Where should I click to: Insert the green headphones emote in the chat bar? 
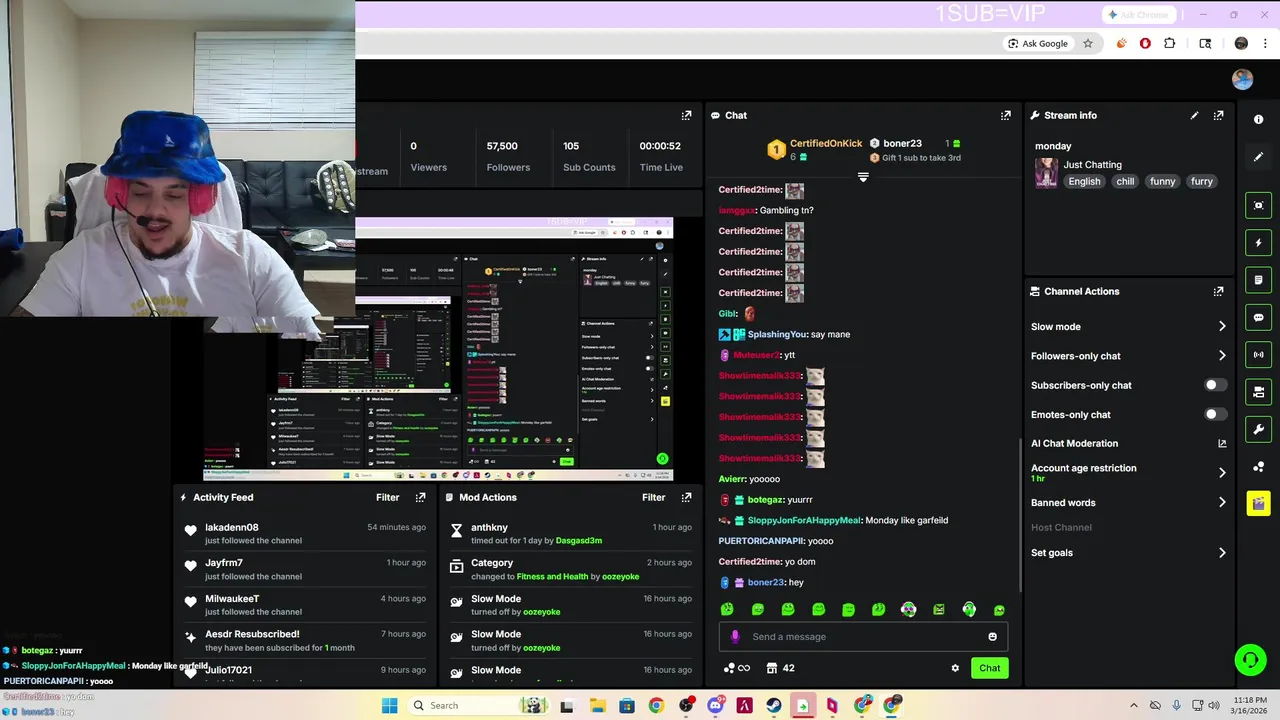coord(969,609)
